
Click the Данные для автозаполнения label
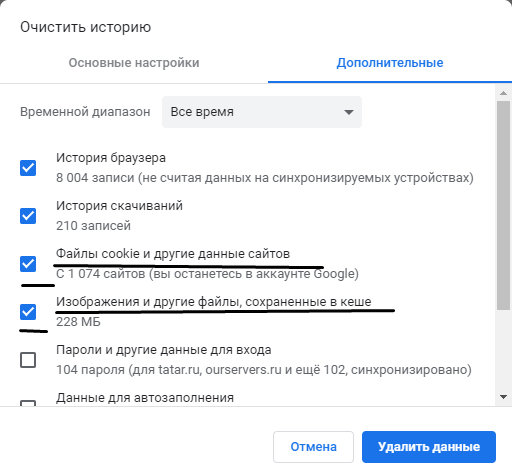pyautogui.click(x=145, y=398)
